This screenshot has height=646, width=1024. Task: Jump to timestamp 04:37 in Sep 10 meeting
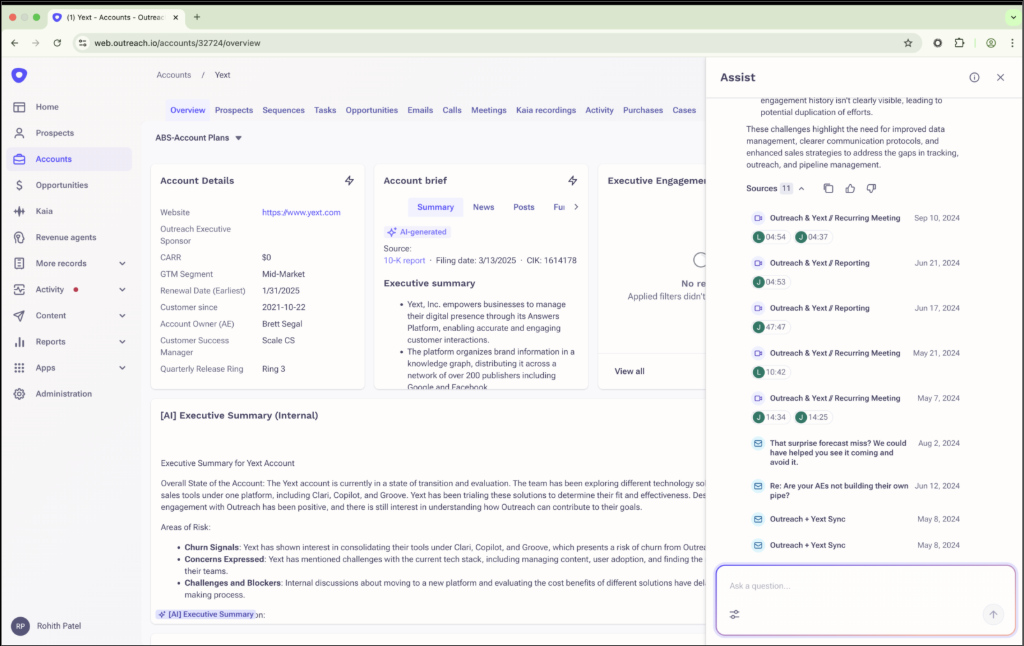811,237
